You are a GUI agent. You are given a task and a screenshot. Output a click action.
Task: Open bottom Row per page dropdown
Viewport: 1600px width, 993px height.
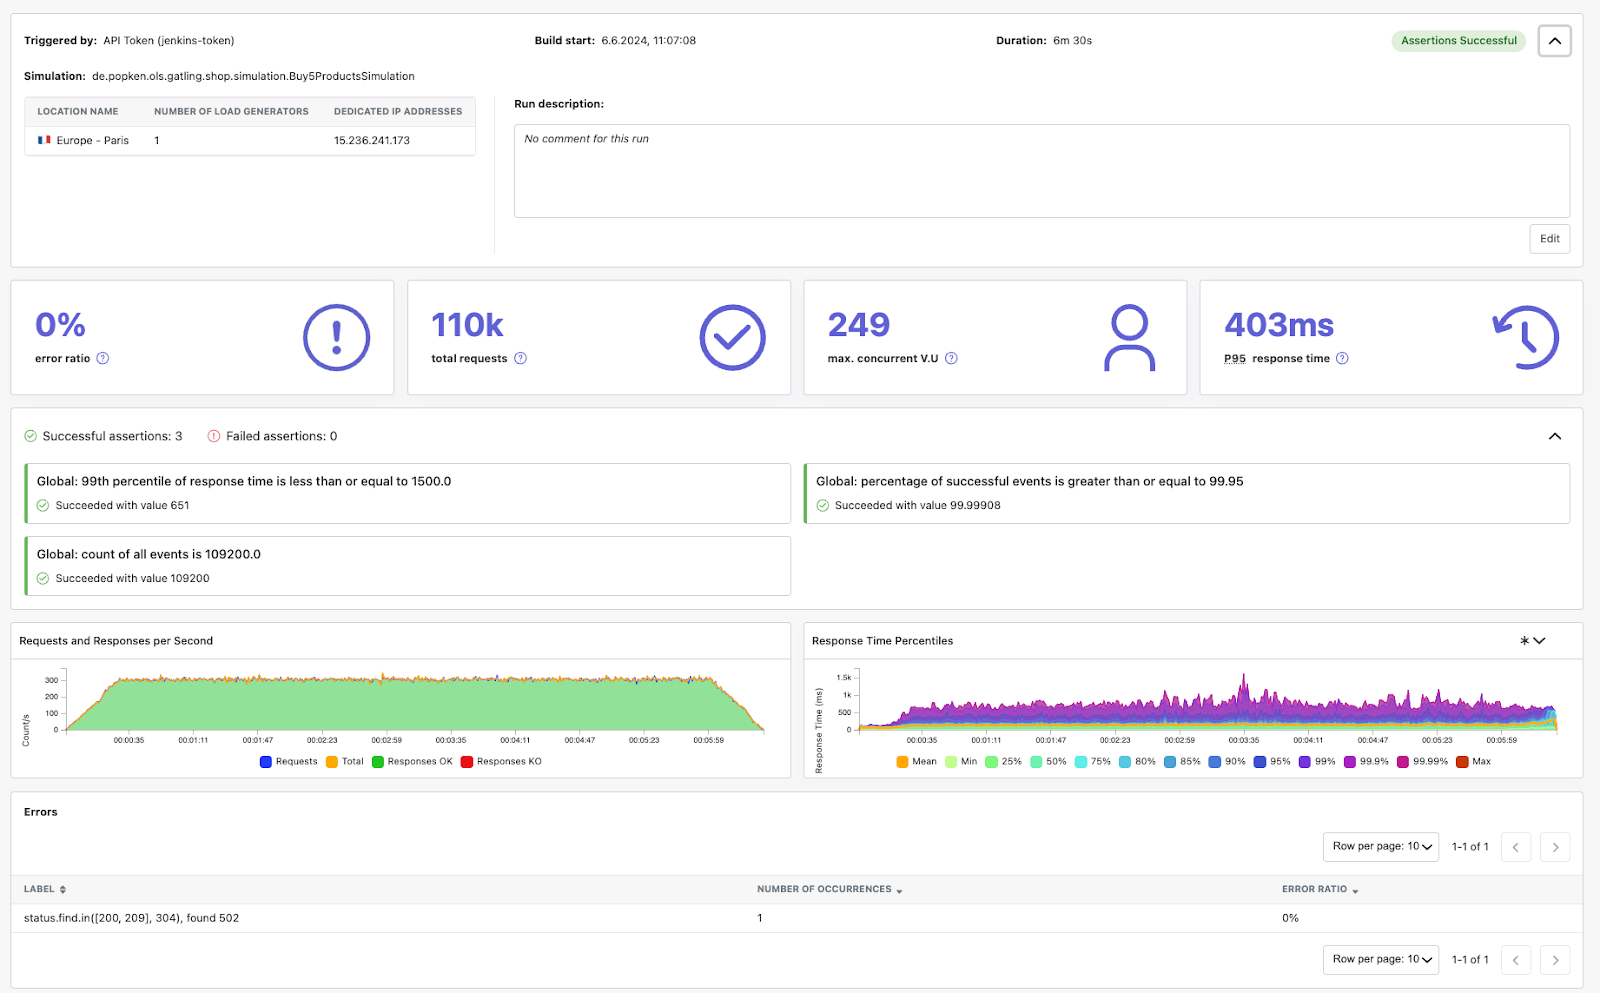pyautogui.click(x=1380, y=960)
